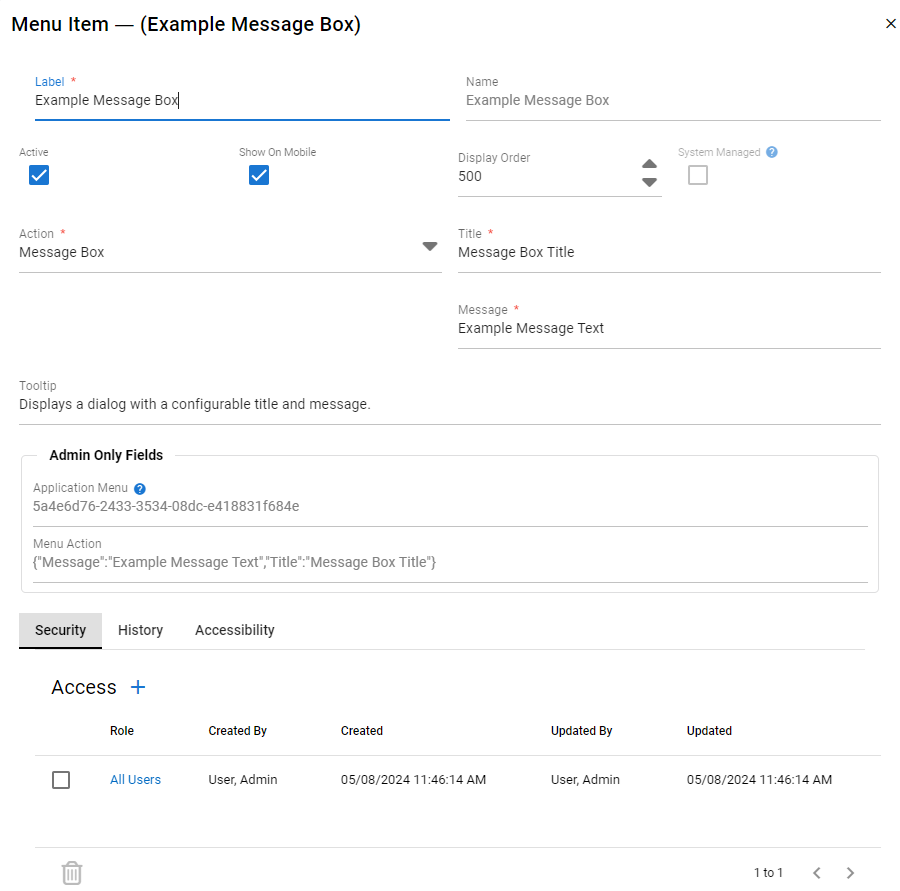Open System Managed help icon
The height and width of the screenshot is (891, 900).
772,152
